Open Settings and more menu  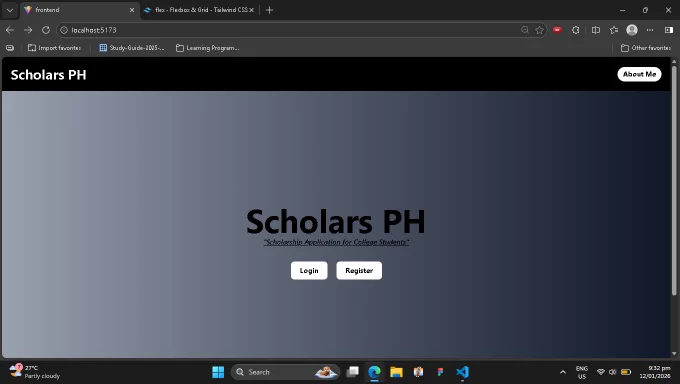tap(650, 30)
